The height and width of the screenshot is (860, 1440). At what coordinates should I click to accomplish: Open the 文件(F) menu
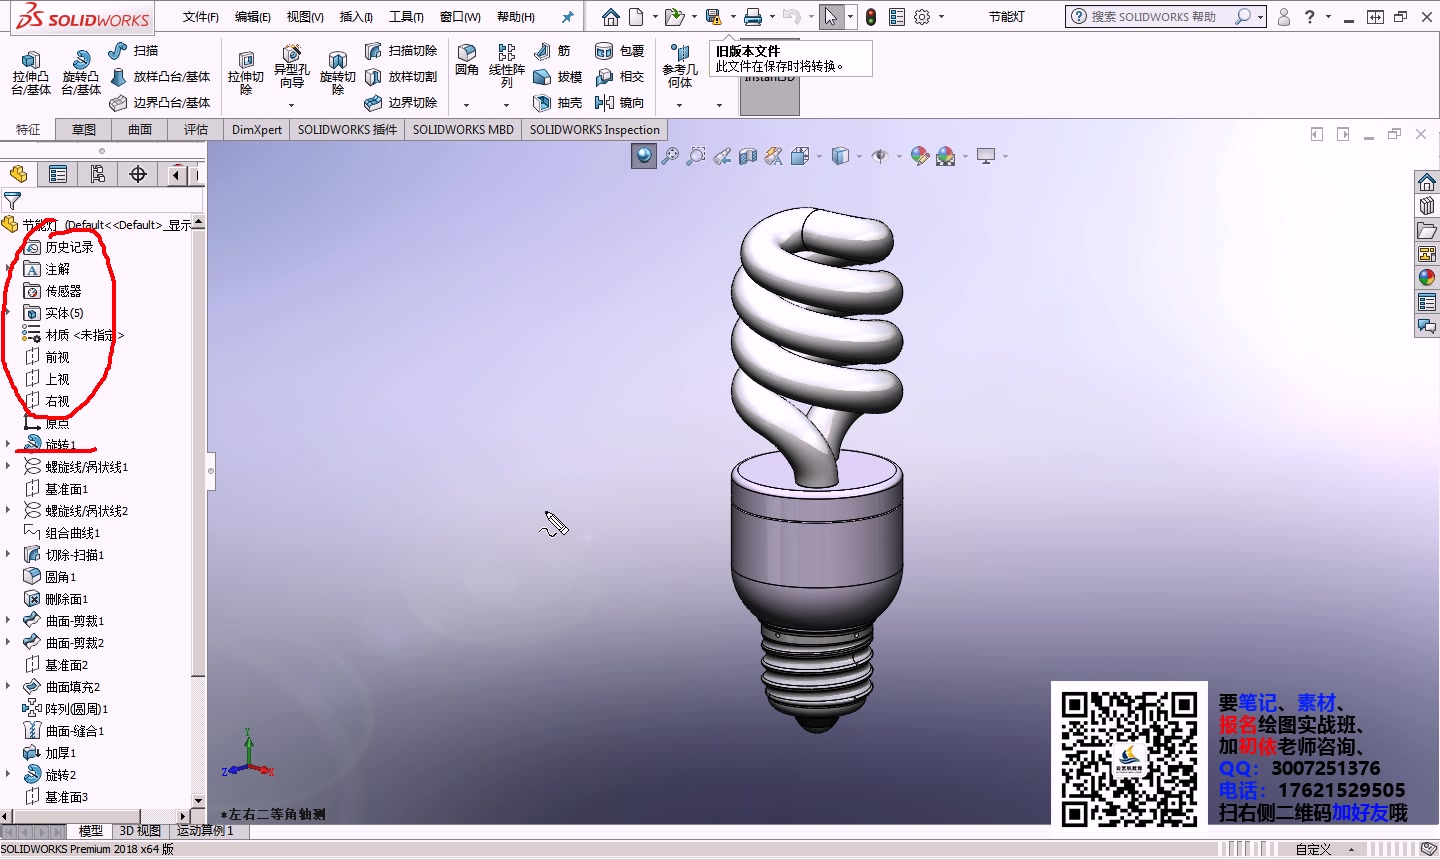[x=201, y=17]
